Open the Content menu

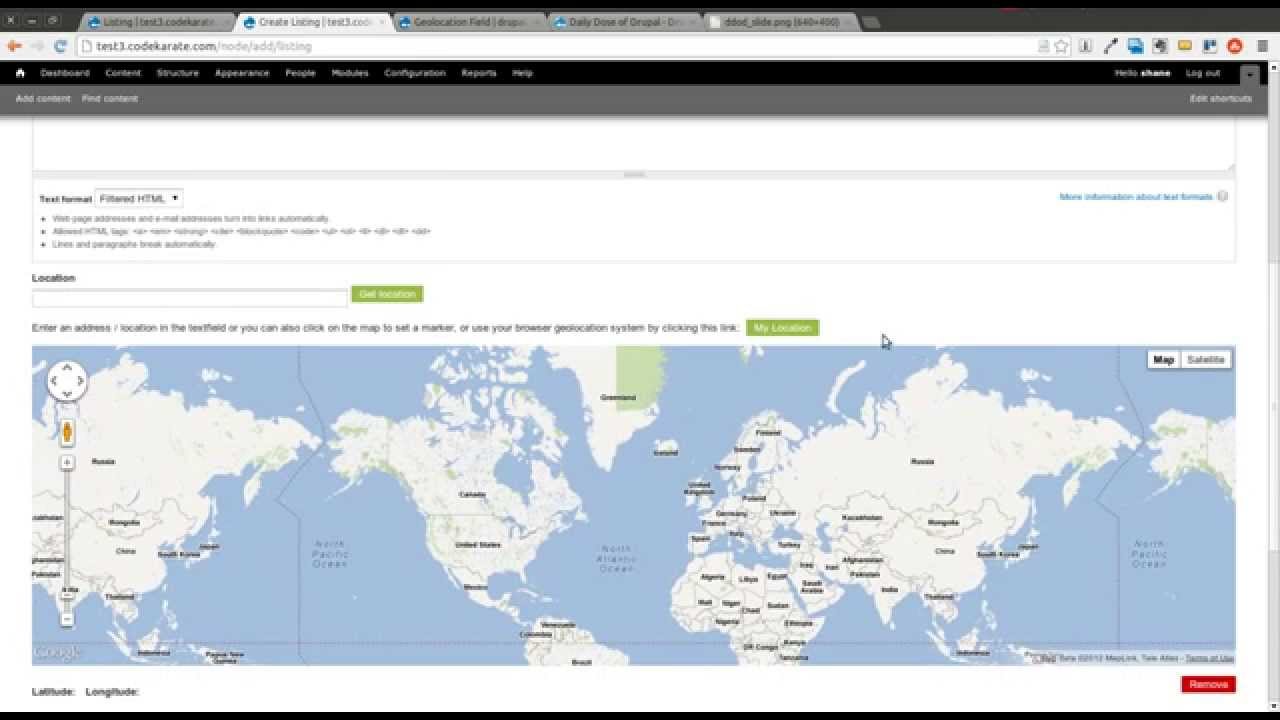[123, 73]
